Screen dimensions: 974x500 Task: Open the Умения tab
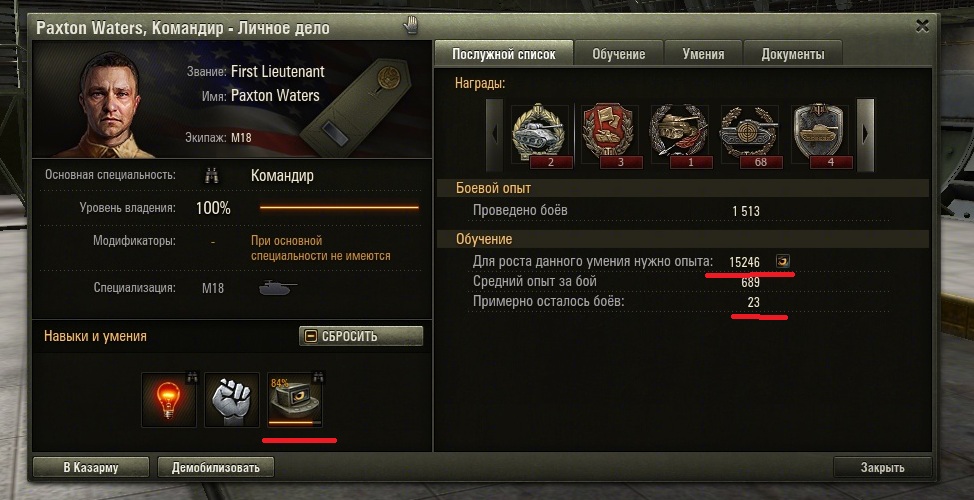coord(703,54)
